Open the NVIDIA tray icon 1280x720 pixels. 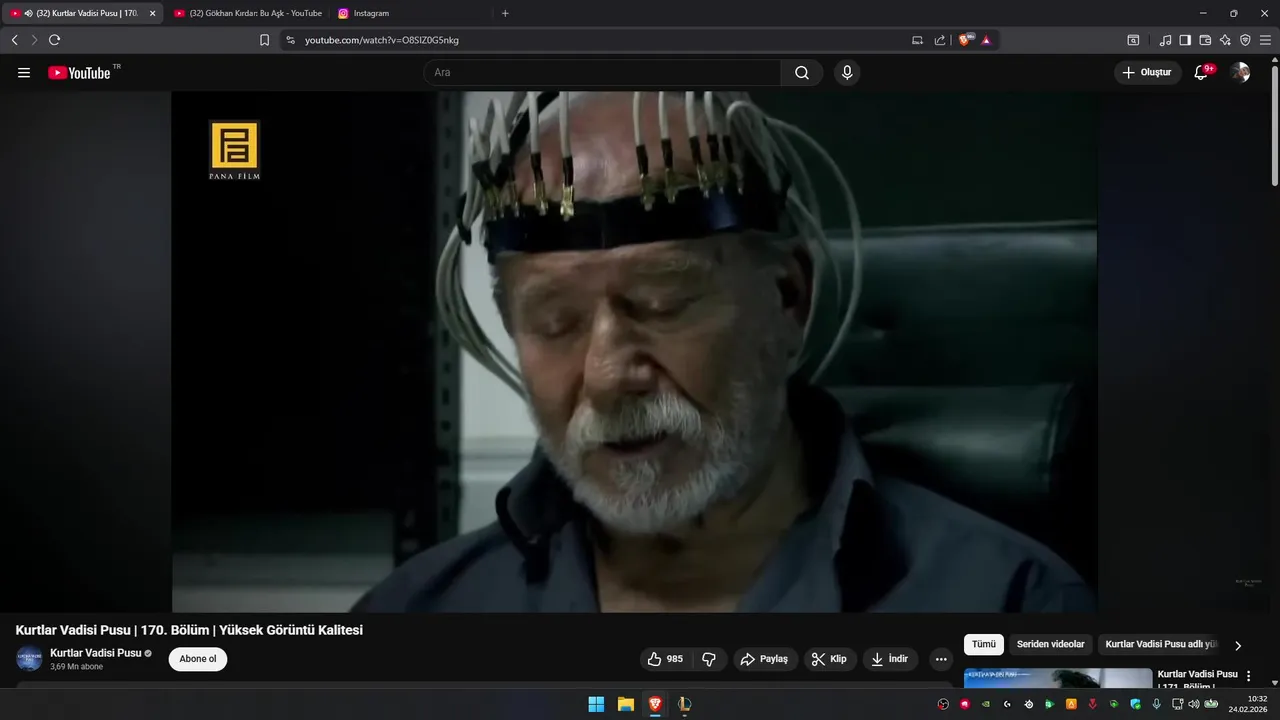tap(986, 704)
